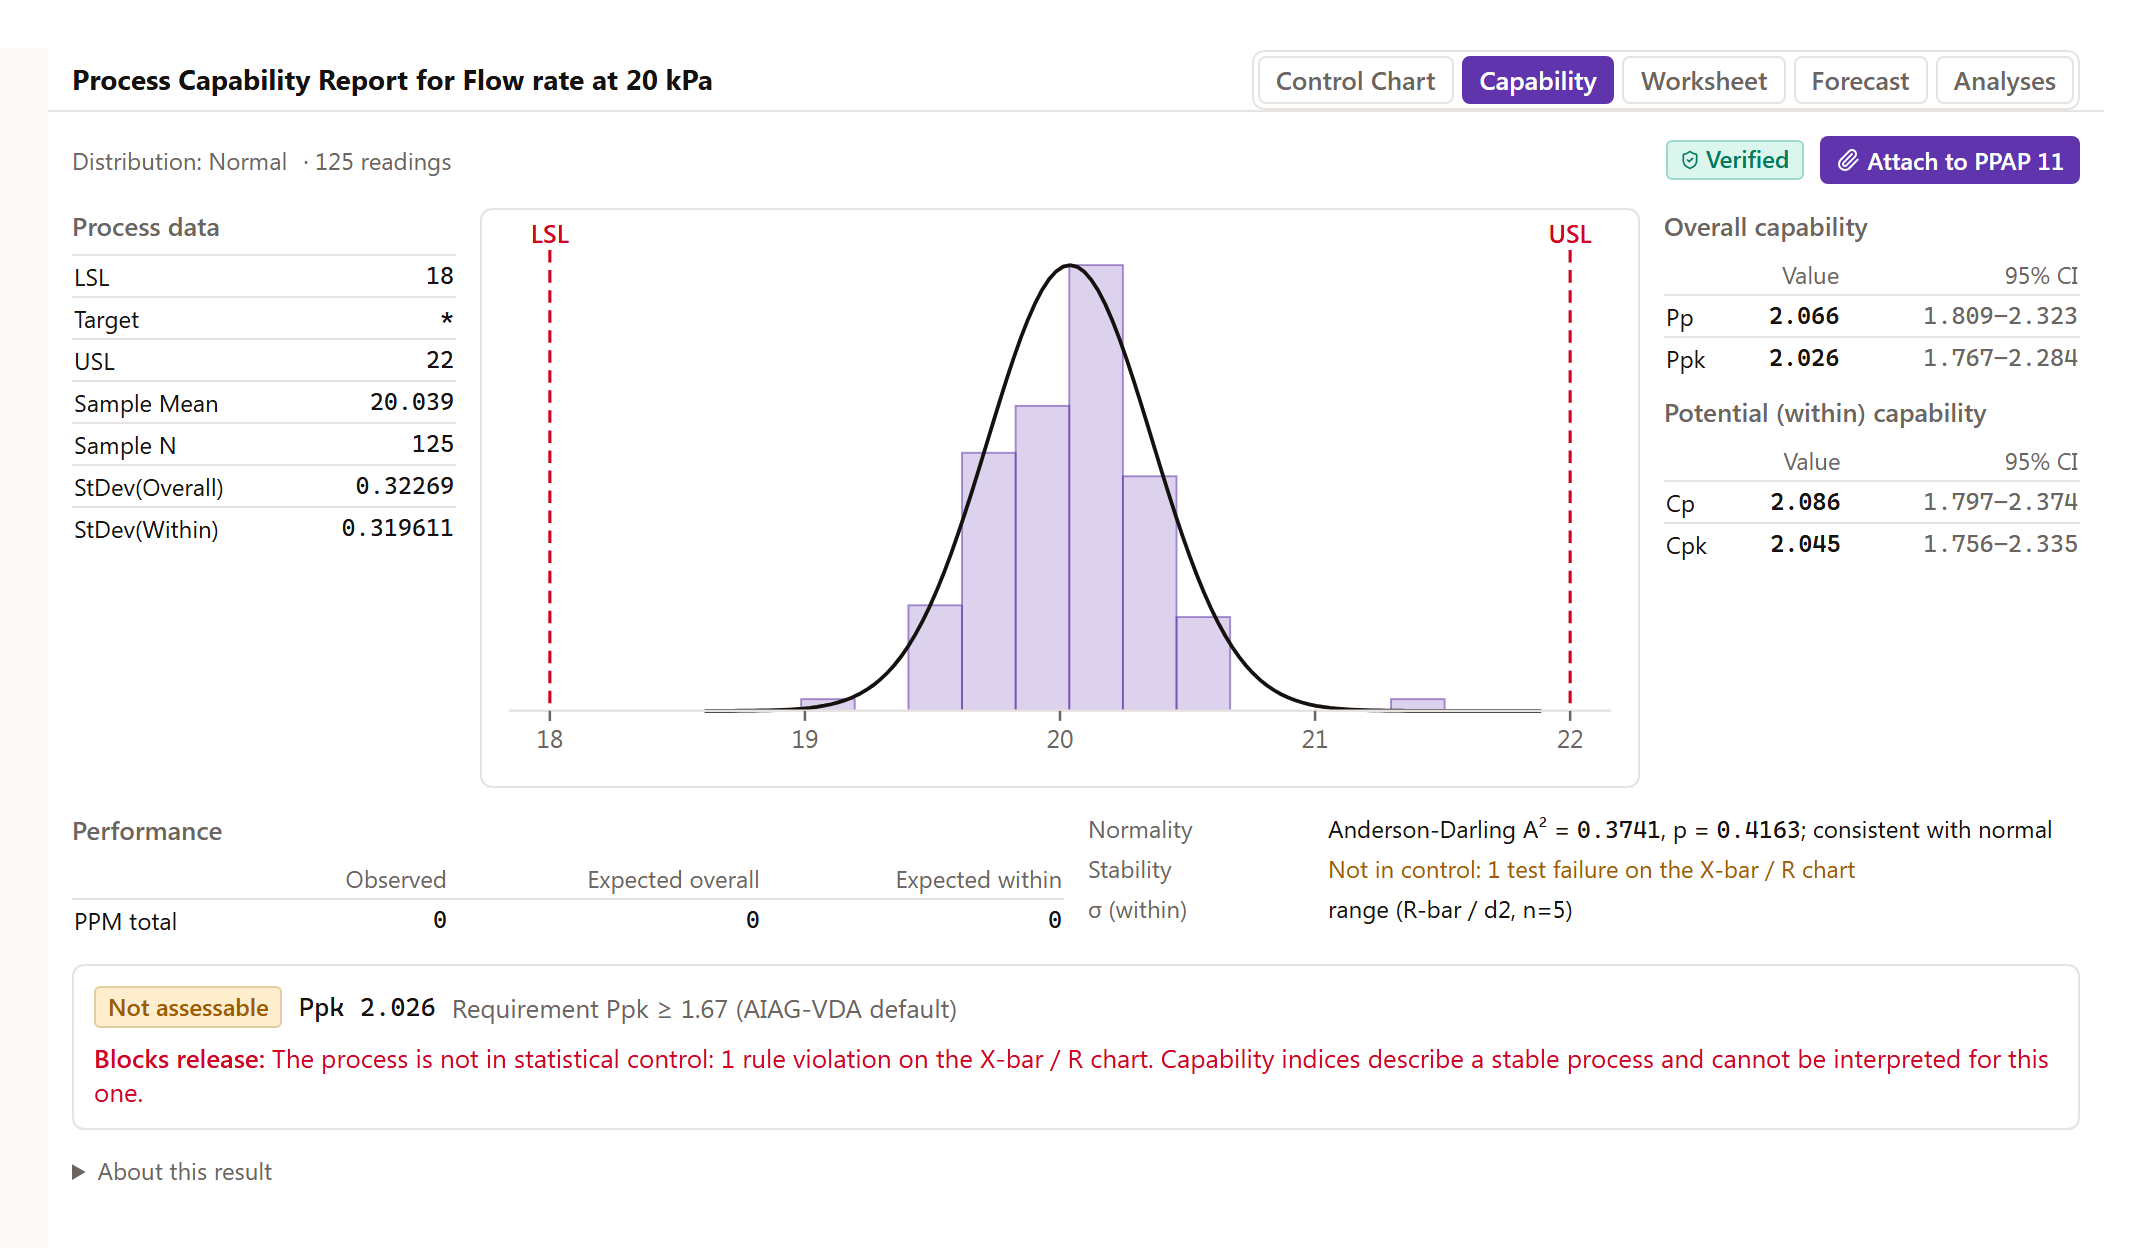This screenshot has width=2152, height=1248.
Task: Click the stability warning Not in control text
Action: 1591,870
